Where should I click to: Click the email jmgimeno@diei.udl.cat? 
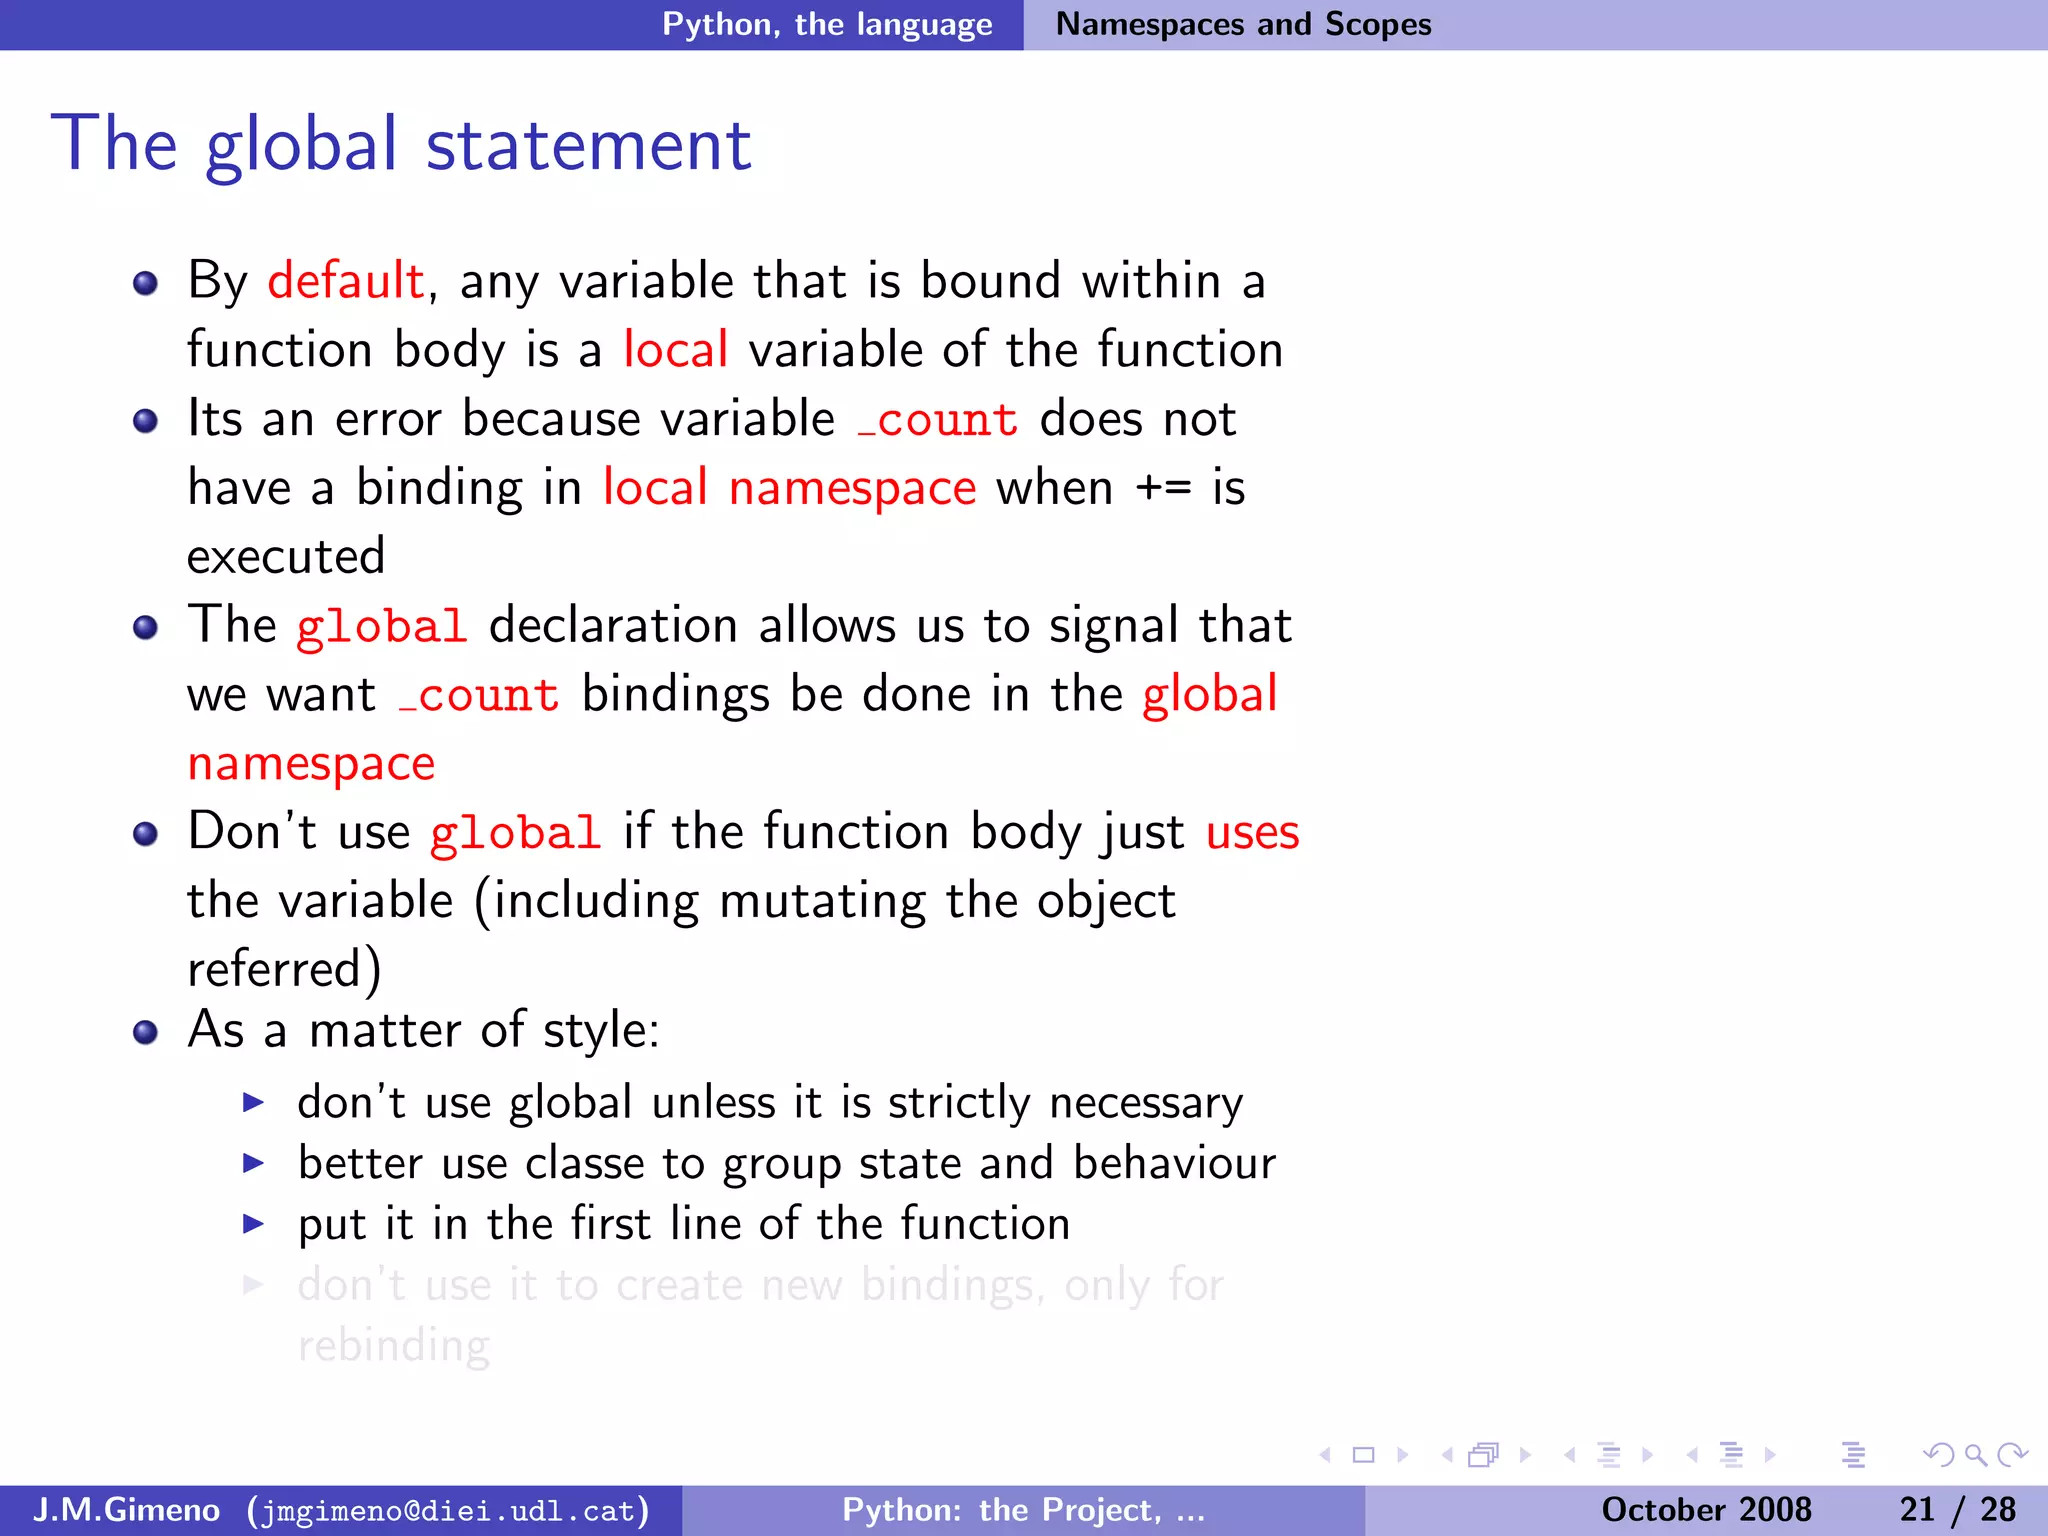448,1510
